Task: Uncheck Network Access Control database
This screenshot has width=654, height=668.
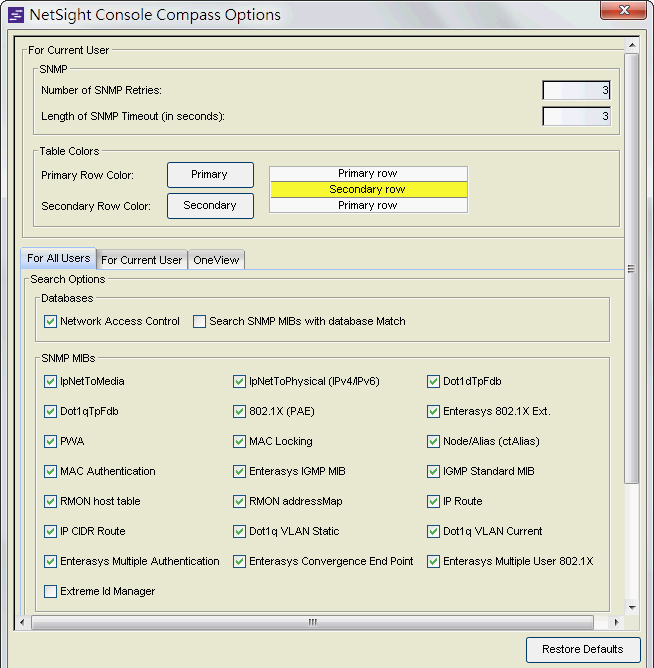Action: tap(50, 321)
